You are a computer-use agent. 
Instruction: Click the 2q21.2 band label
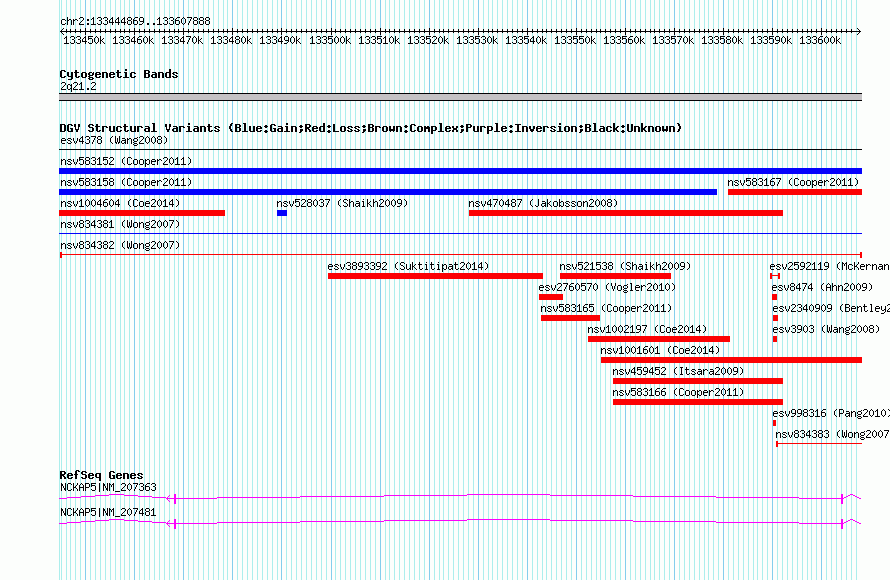tap(78, 86)
